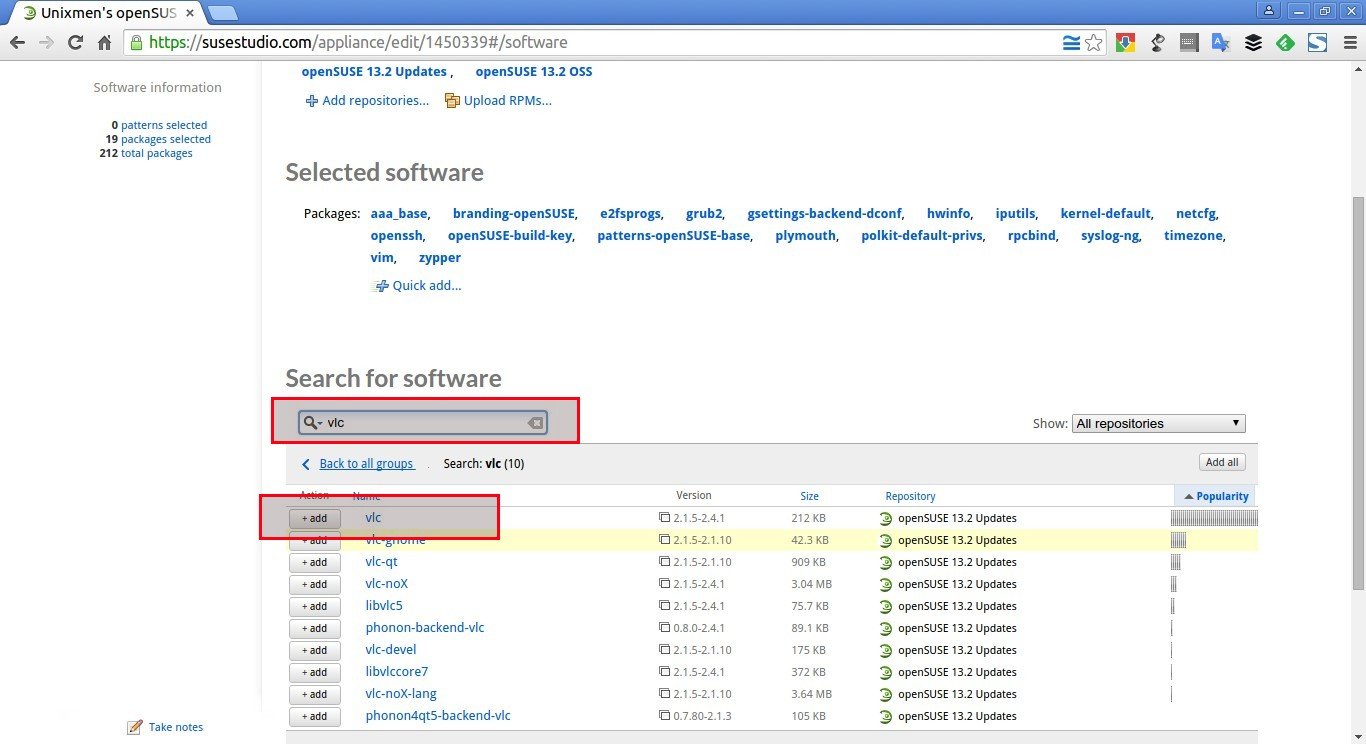Click the blue wavy lines icon in address bar
Image resolution: width=1366 pixels, height=744 pixels.
click(x=1072, y=43)
